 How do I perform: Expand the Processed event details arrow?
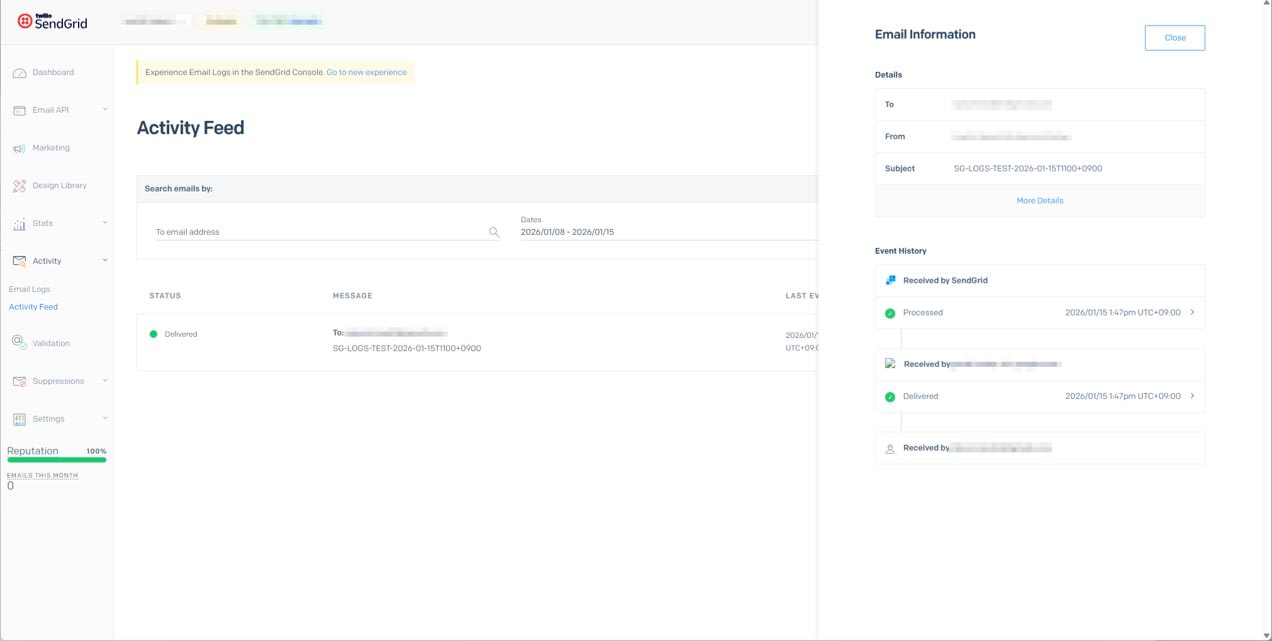pos(1192,312)
